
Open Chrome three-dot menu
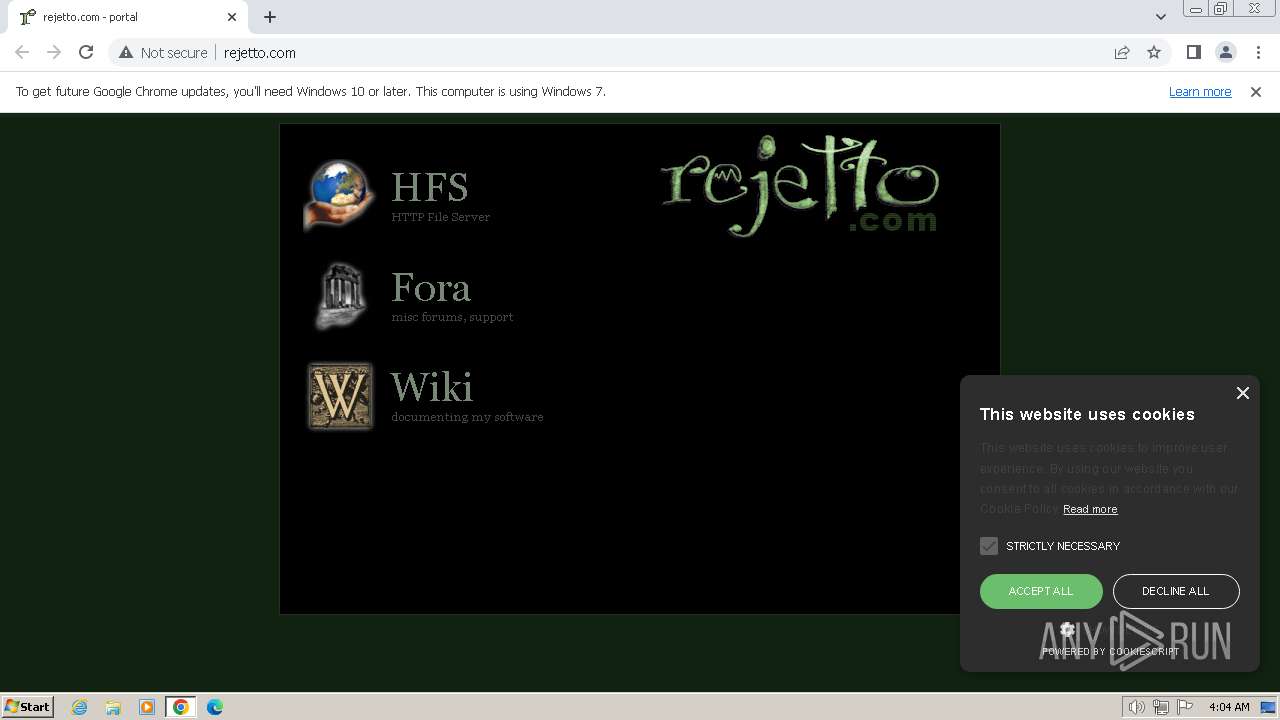point(1258,52)
